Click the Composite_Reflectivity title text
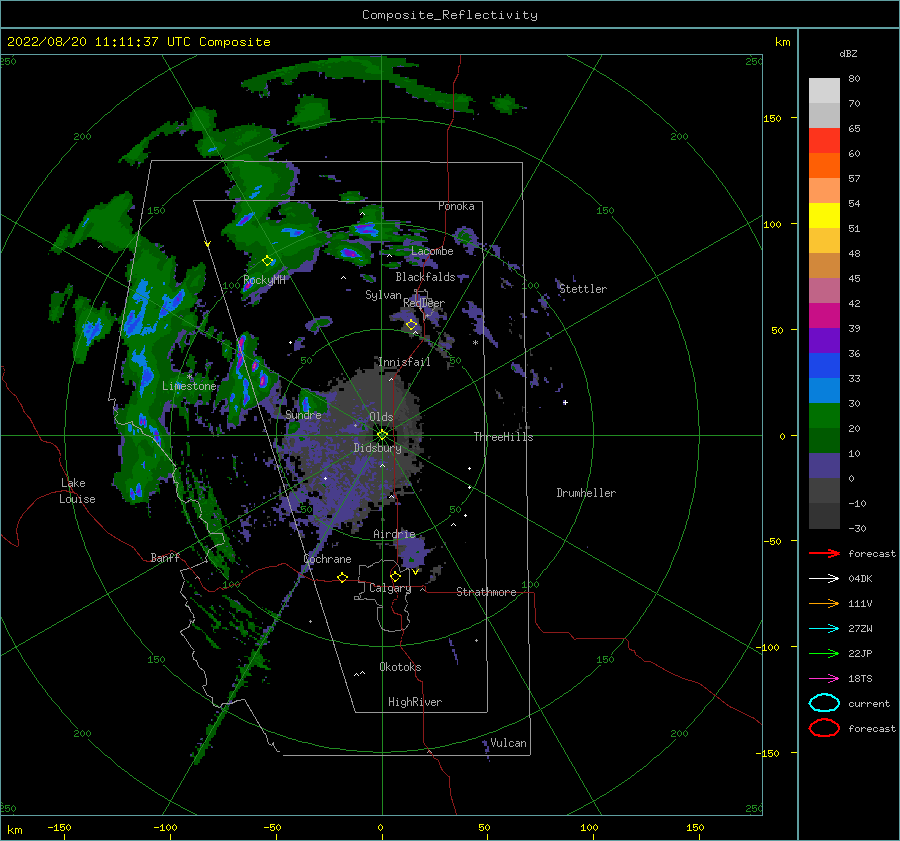The width and height of the screenshot is (900, 841). [450, 15]
